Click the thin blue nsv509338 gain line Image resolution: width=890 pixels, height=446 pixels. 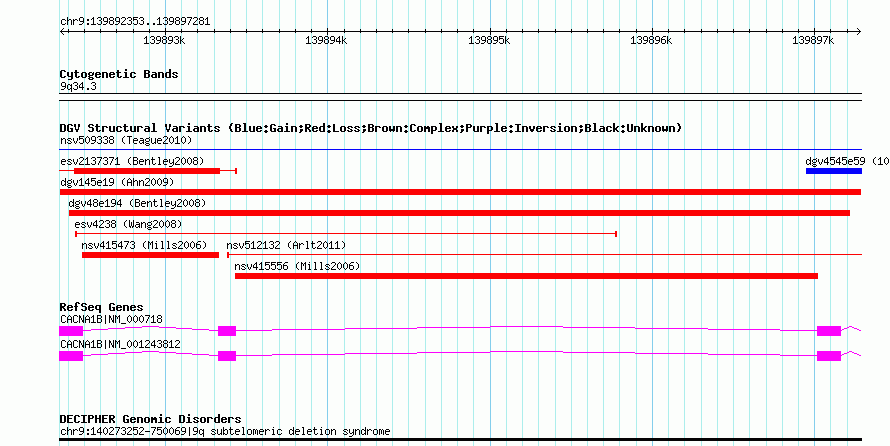[x=460, y=149]
